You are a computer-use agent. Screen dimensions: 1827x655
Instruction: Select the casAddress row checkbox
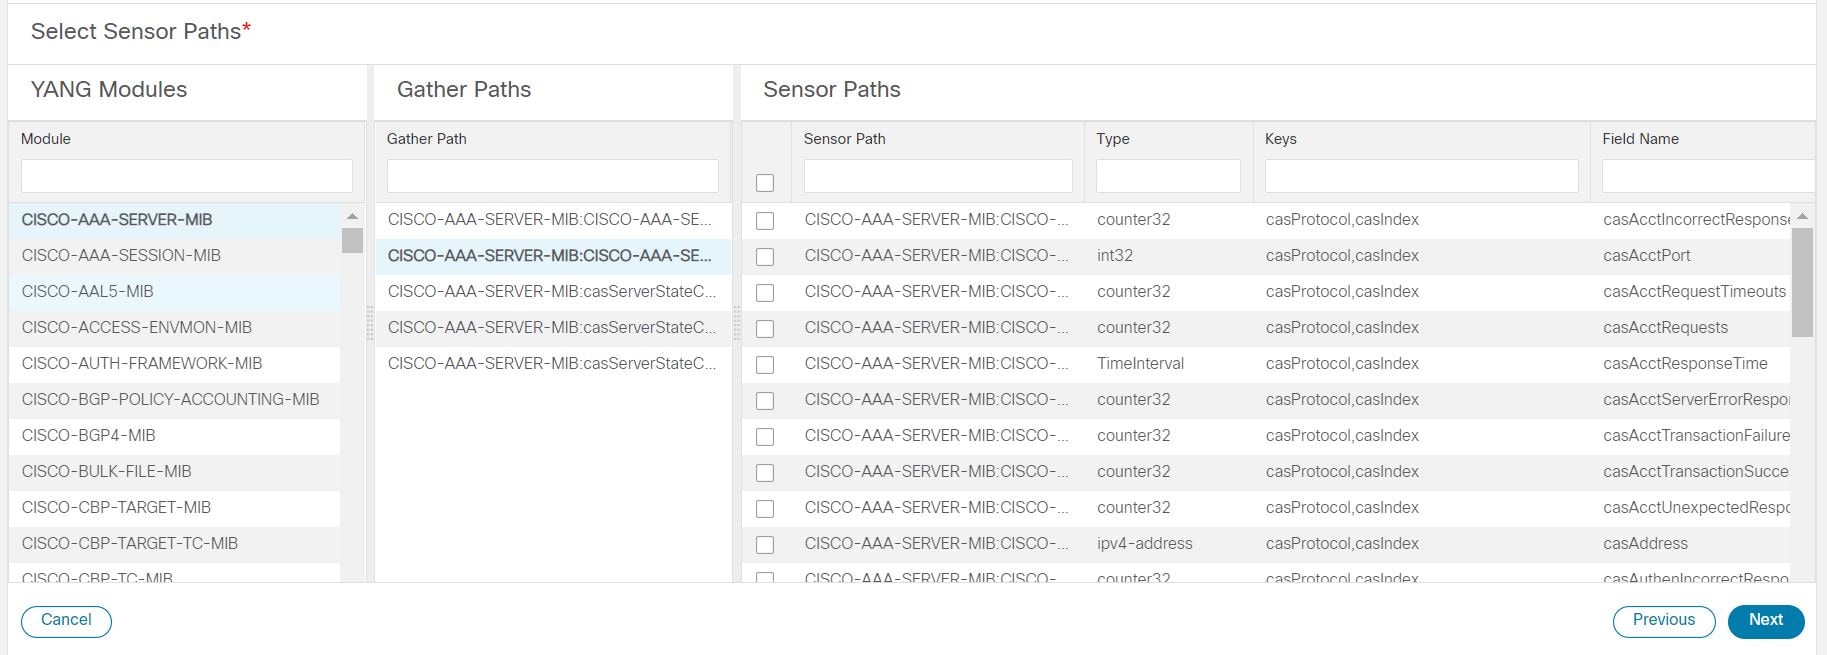765,545
